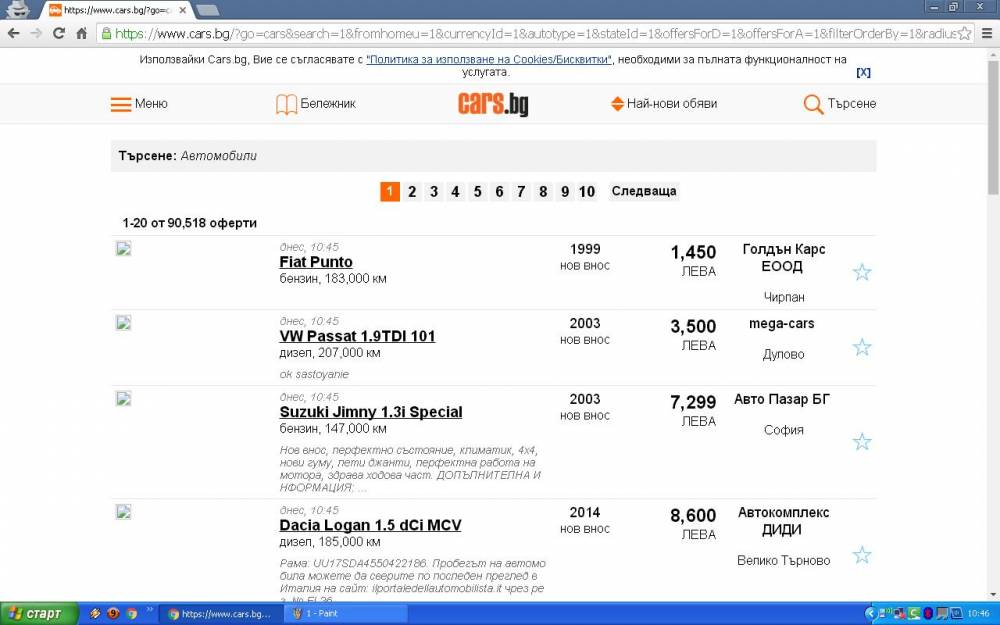Go to results page 10
Screen dimensions: 1000x625
coord(587,191)
